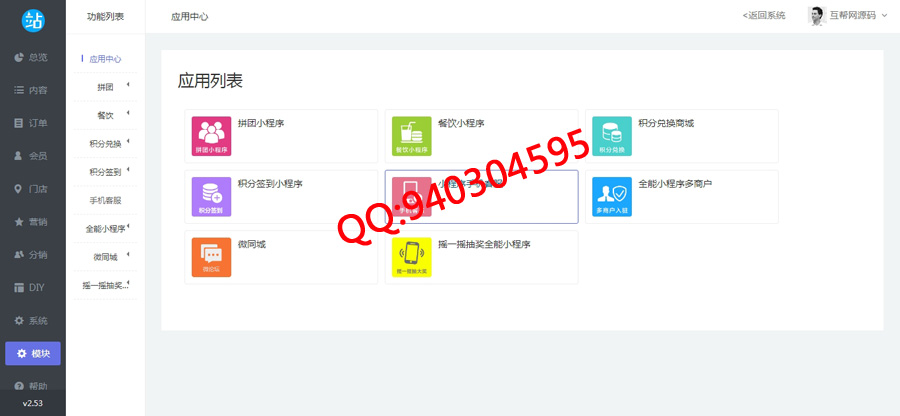Open the 微同城 orange chat icon
The width and height of the screenshot is (900, 416).
211,257
